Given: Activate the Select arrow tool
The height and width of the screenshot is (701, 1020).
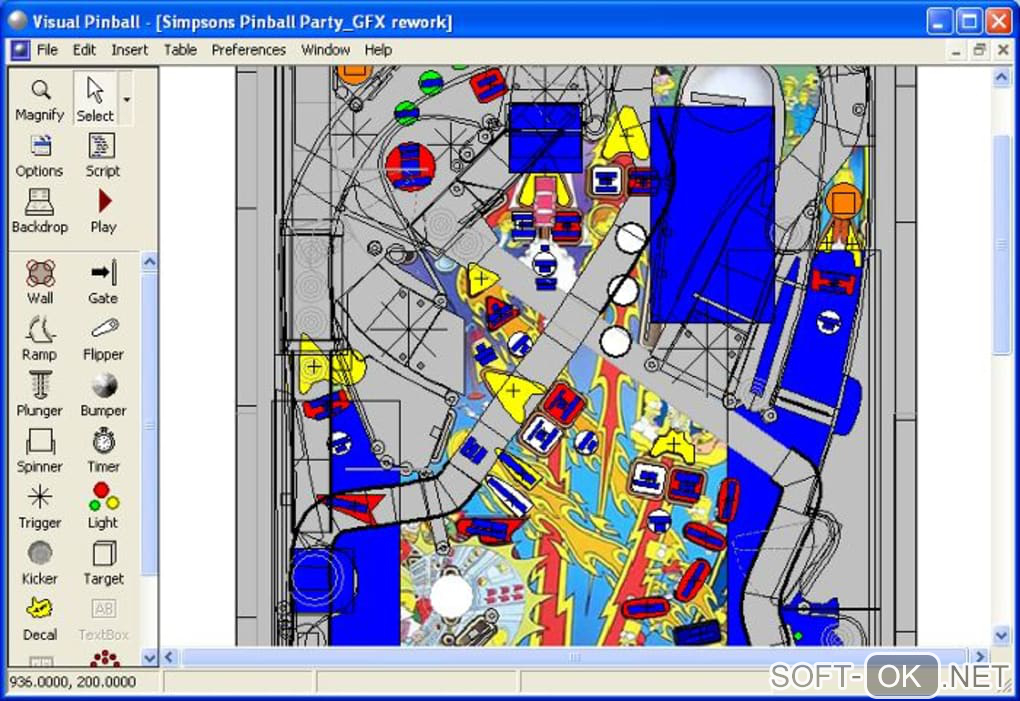Looking at the screenshot, I should pyautogui.click(x=95, y=99).
